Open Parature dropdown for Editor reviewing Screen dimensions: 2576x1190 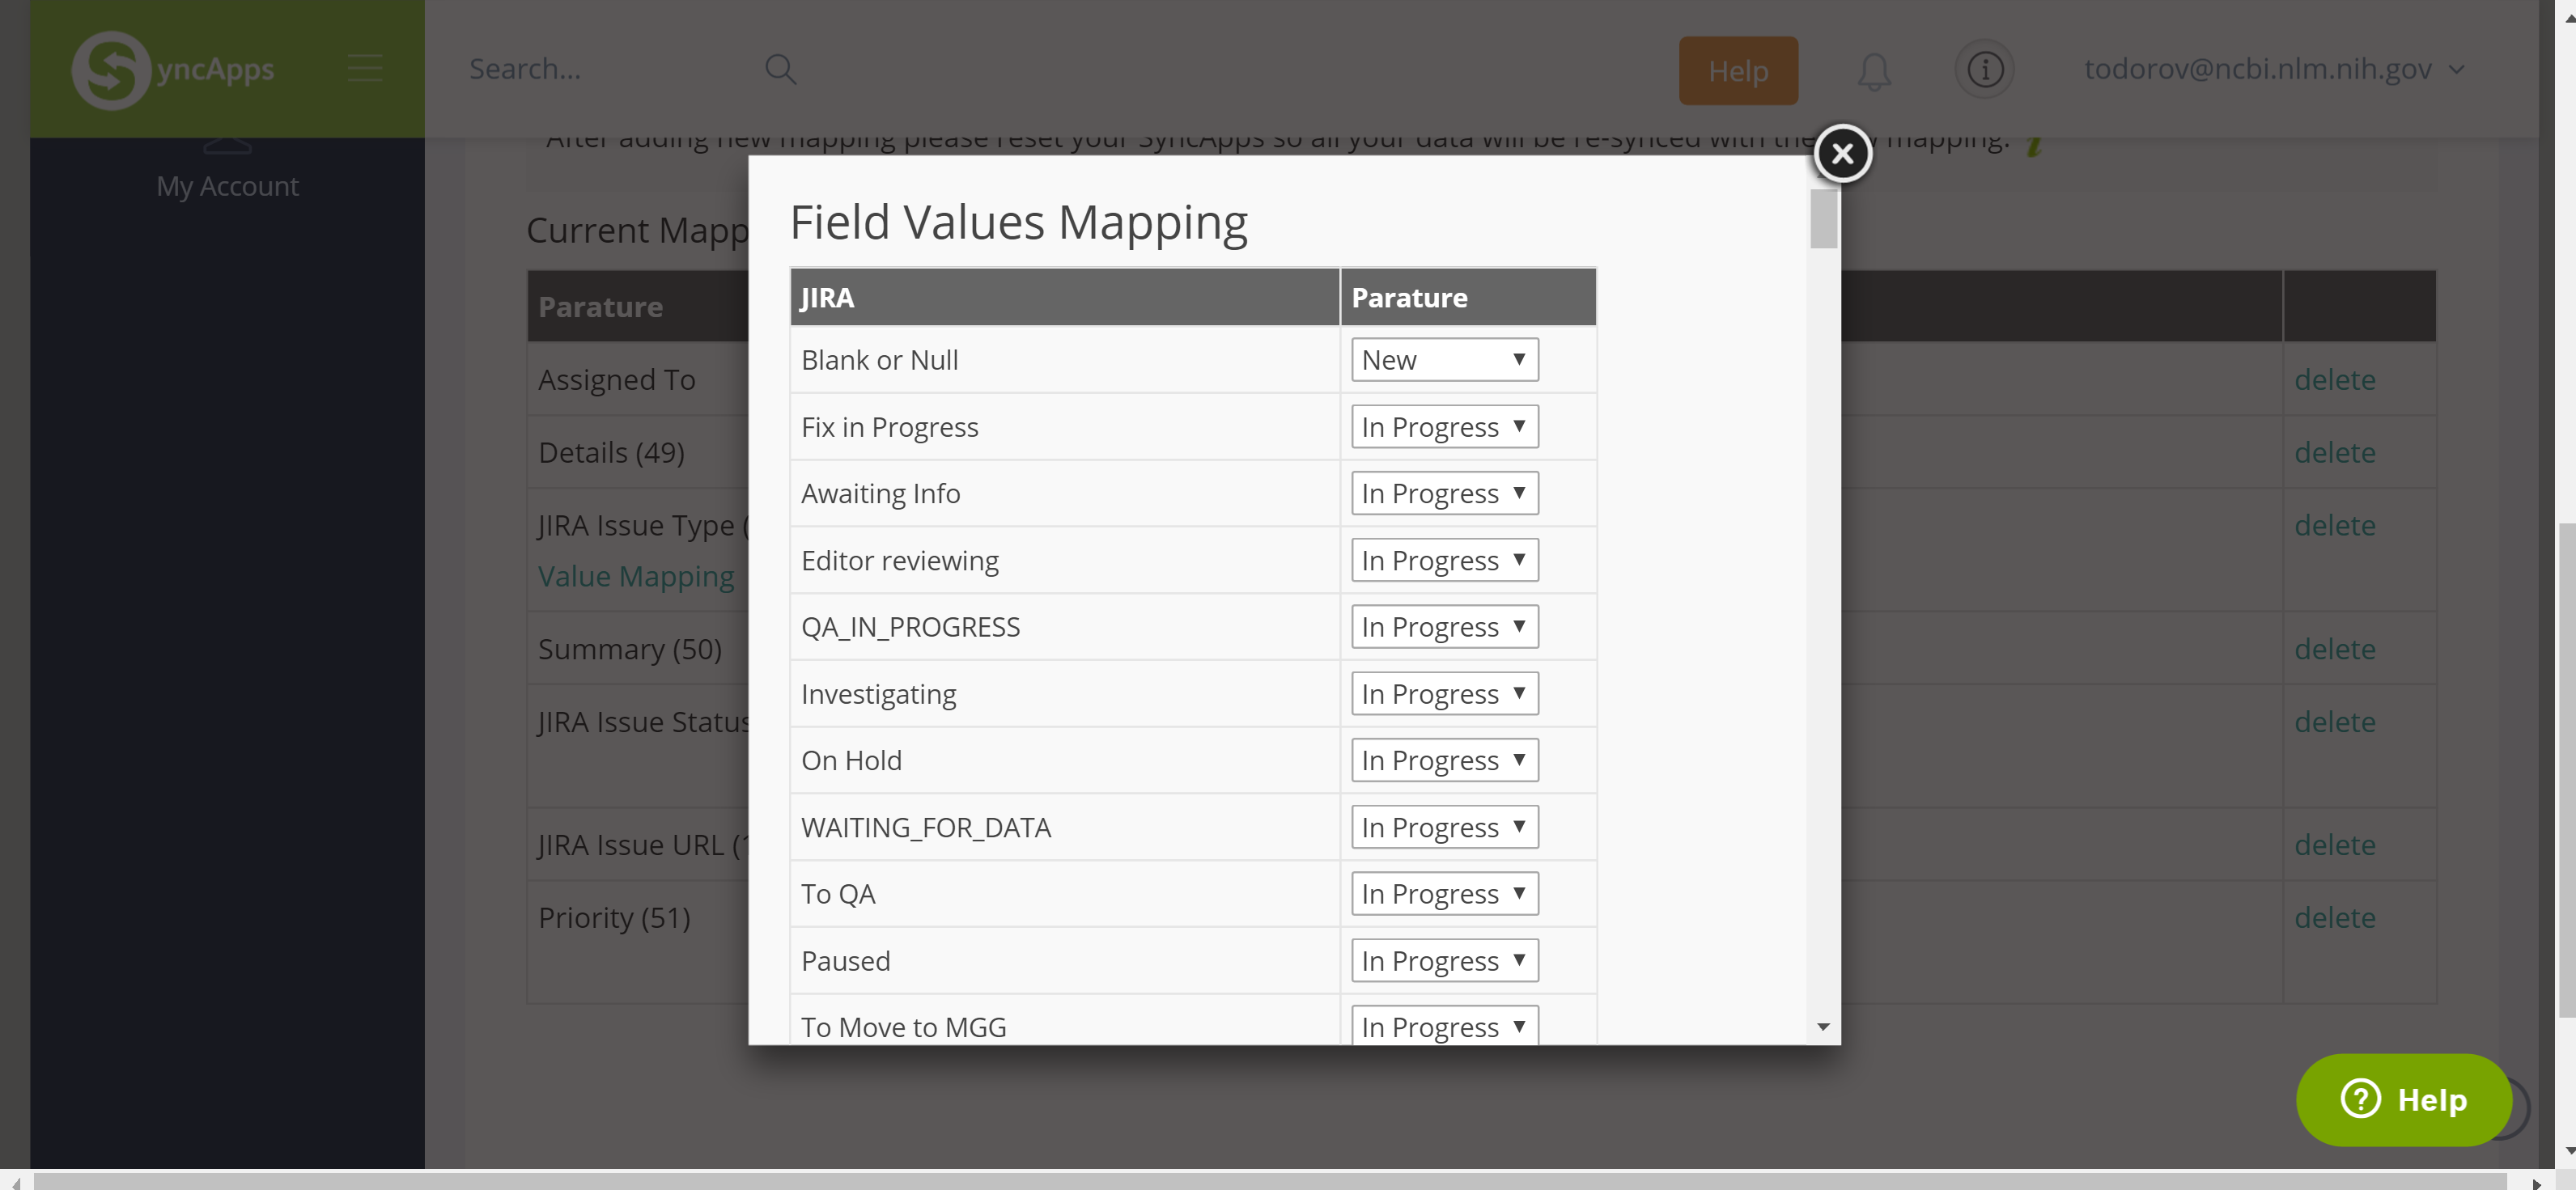pyautogui.click(x=1444, y=560)
